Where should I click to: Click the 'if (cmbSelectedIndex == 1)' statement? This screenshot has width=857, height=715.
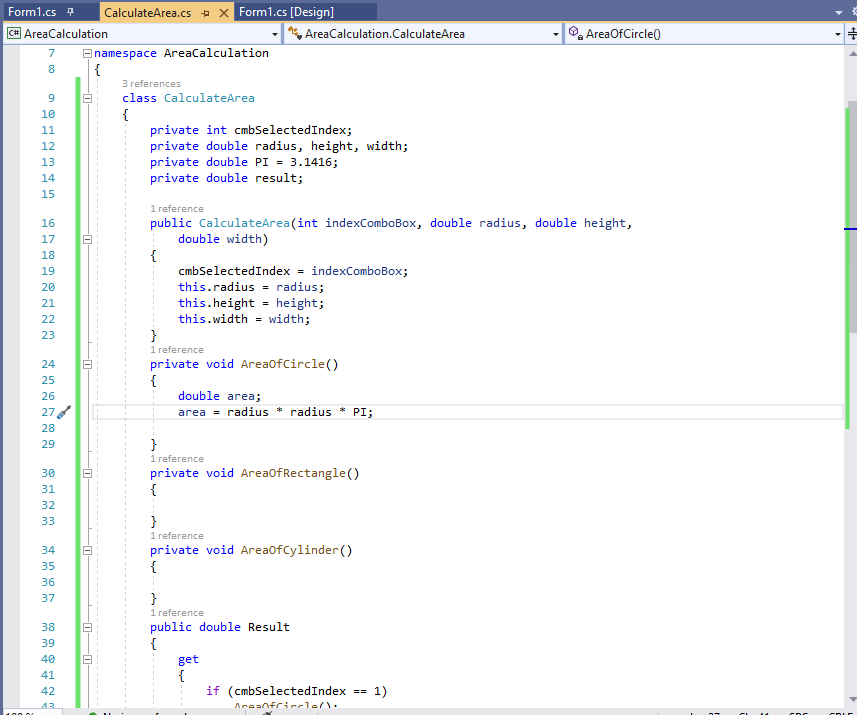click(297, 691)
